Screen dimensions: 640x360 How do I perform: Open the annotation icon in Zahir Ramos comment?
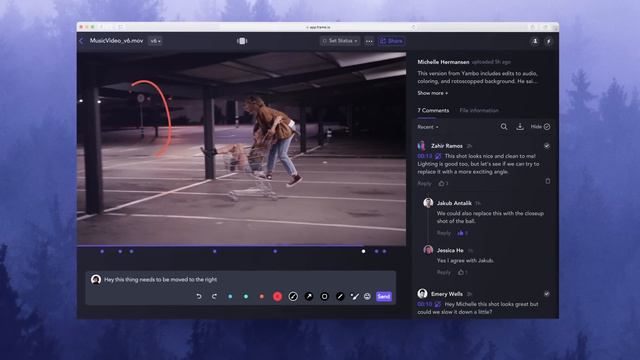(438, 156)
